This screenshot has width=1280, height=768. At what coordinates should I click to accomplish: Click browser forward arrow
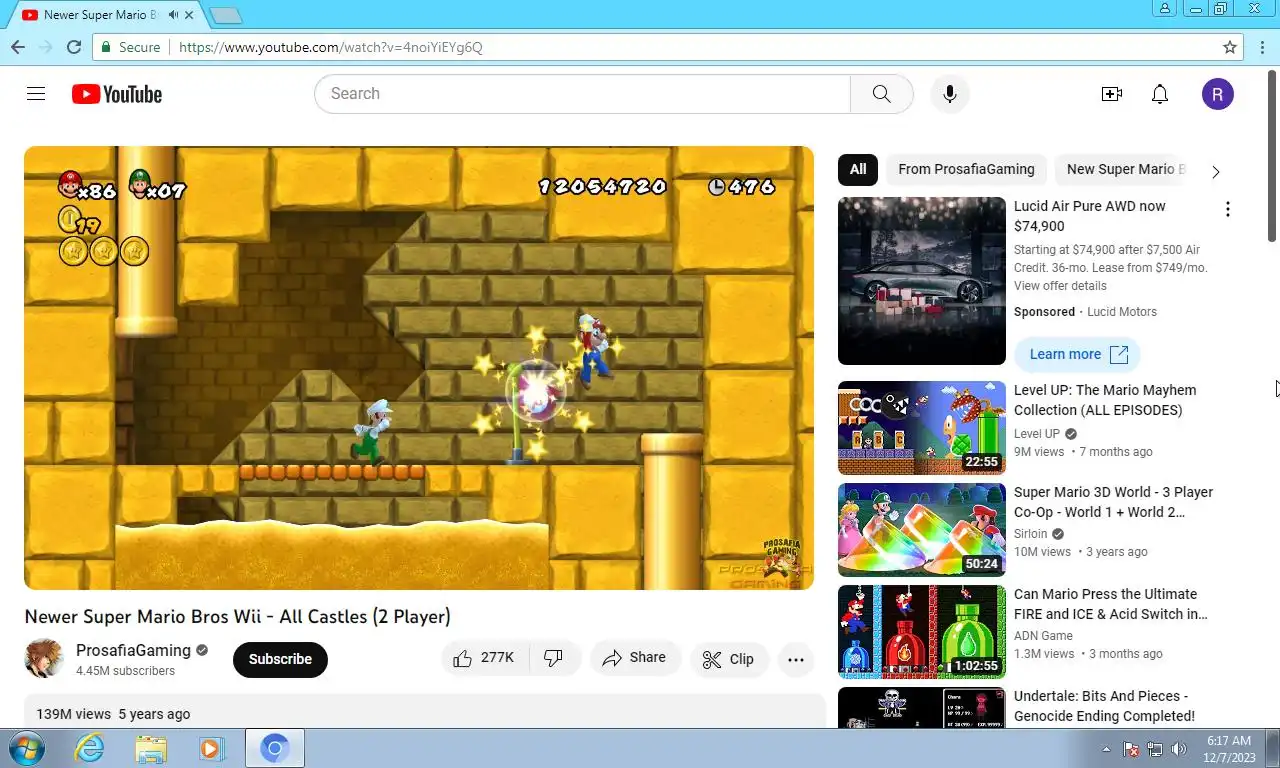click(45, 47)
